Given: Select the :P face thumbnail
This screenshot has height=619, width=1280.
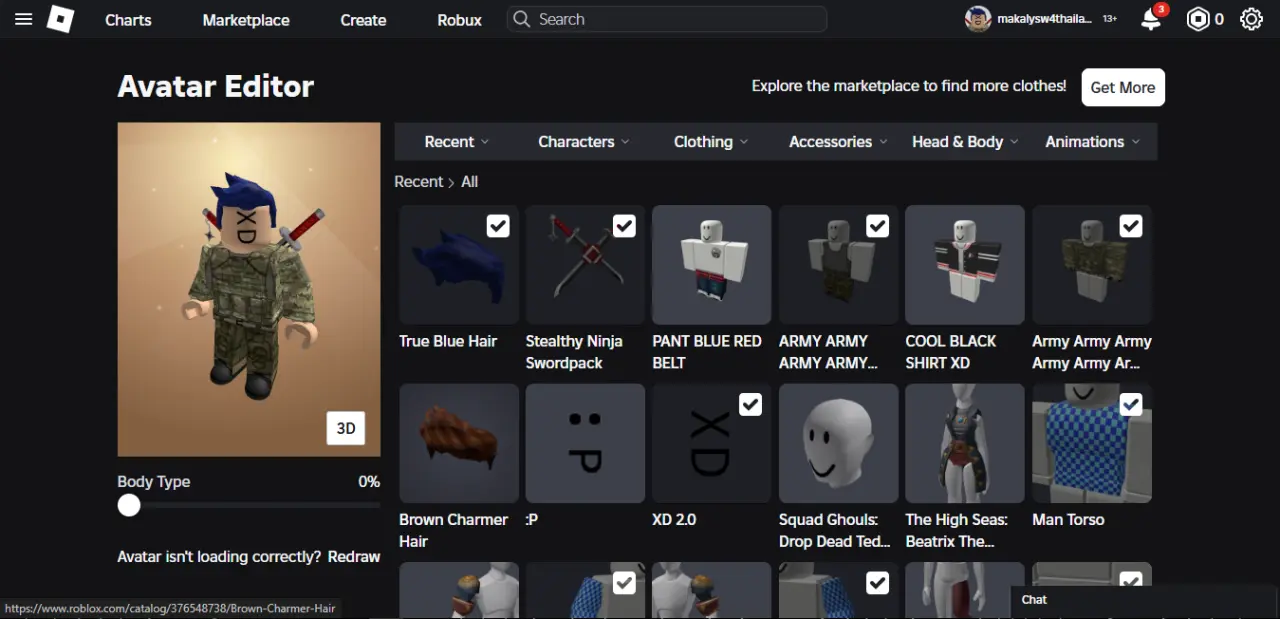Looking at the screenshot, I should point(585,443).
